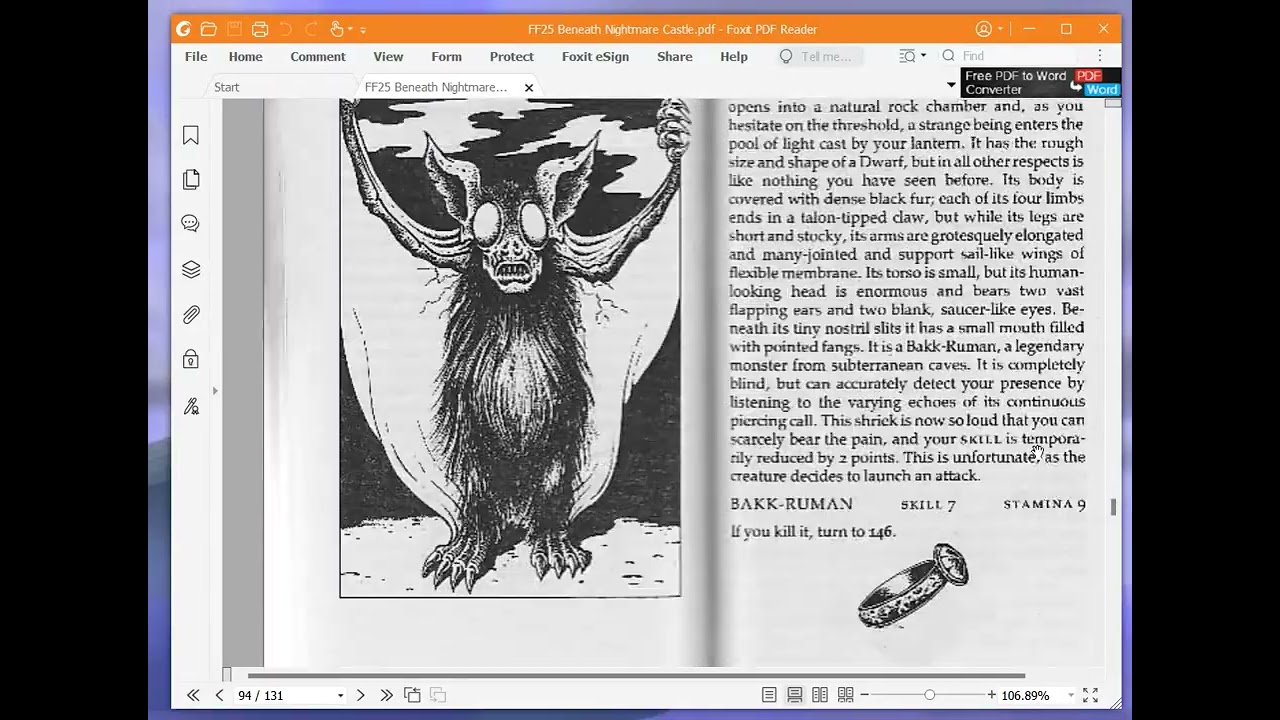Open the Comments panel icon
This screenshot has width=1280, height=720.
pyautogui.click(x=191, y=224)
